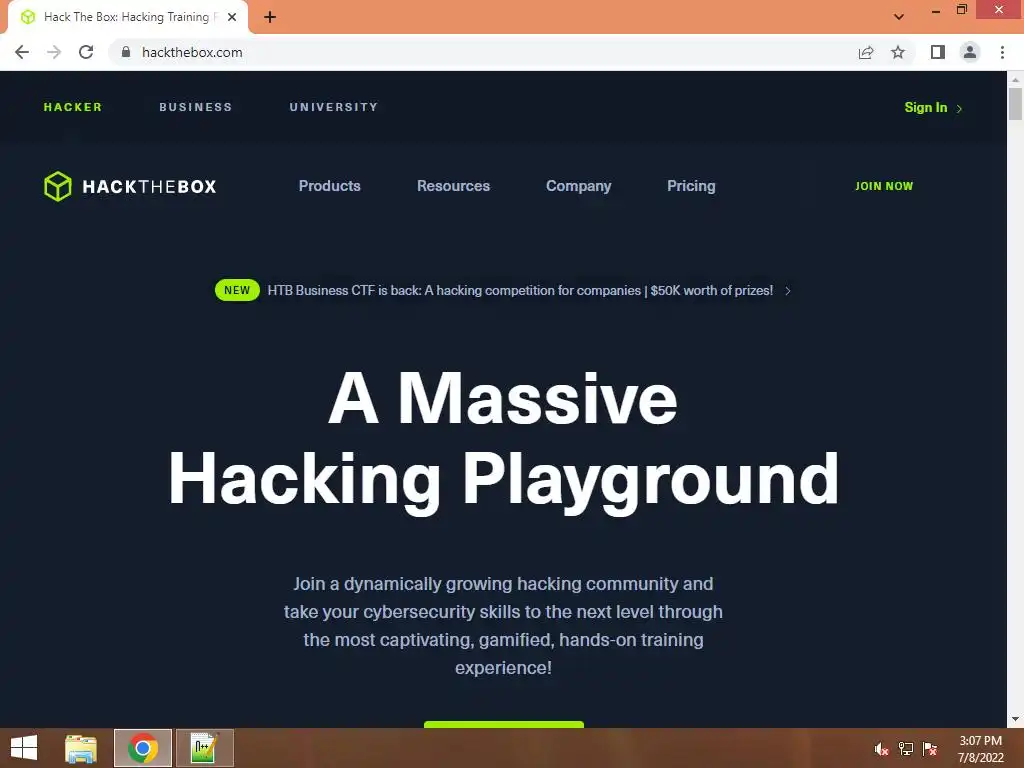1024x768 pixels.
Task: Click the page scrollbar thumb
Action: (1016, 104)
